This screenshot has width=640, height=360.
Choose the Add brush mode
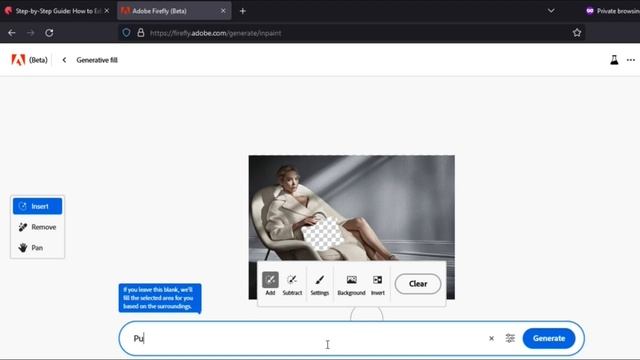270,284
